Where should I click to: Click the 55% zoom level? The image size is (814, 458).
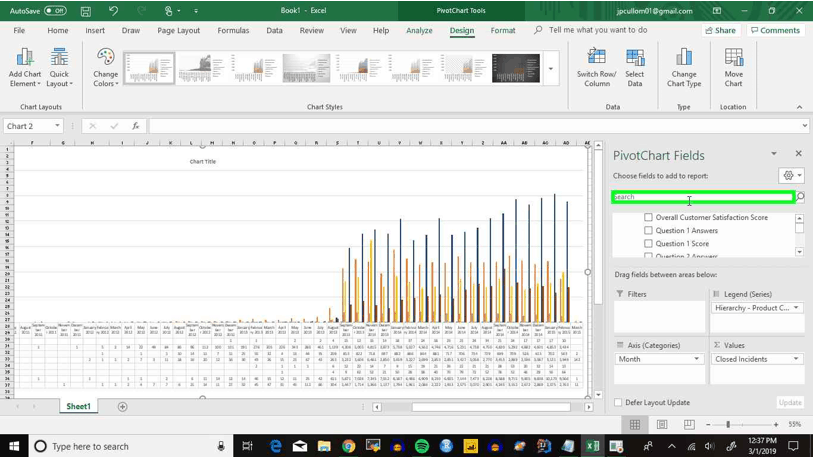794,425
